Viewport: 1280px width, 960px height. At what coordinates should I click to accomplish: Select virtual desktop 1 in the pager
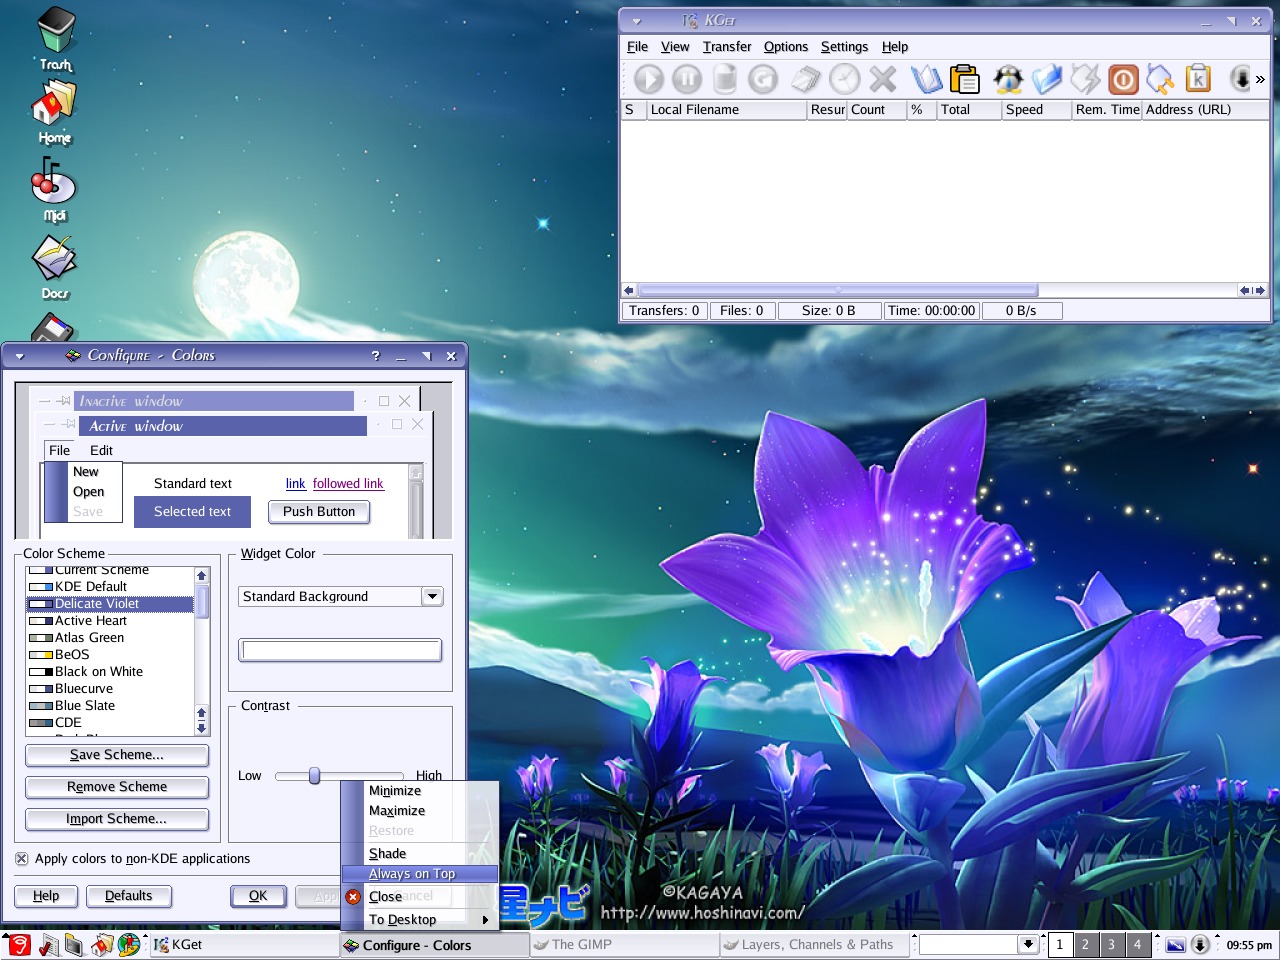pyautogui.click(x=1060, y=944)
